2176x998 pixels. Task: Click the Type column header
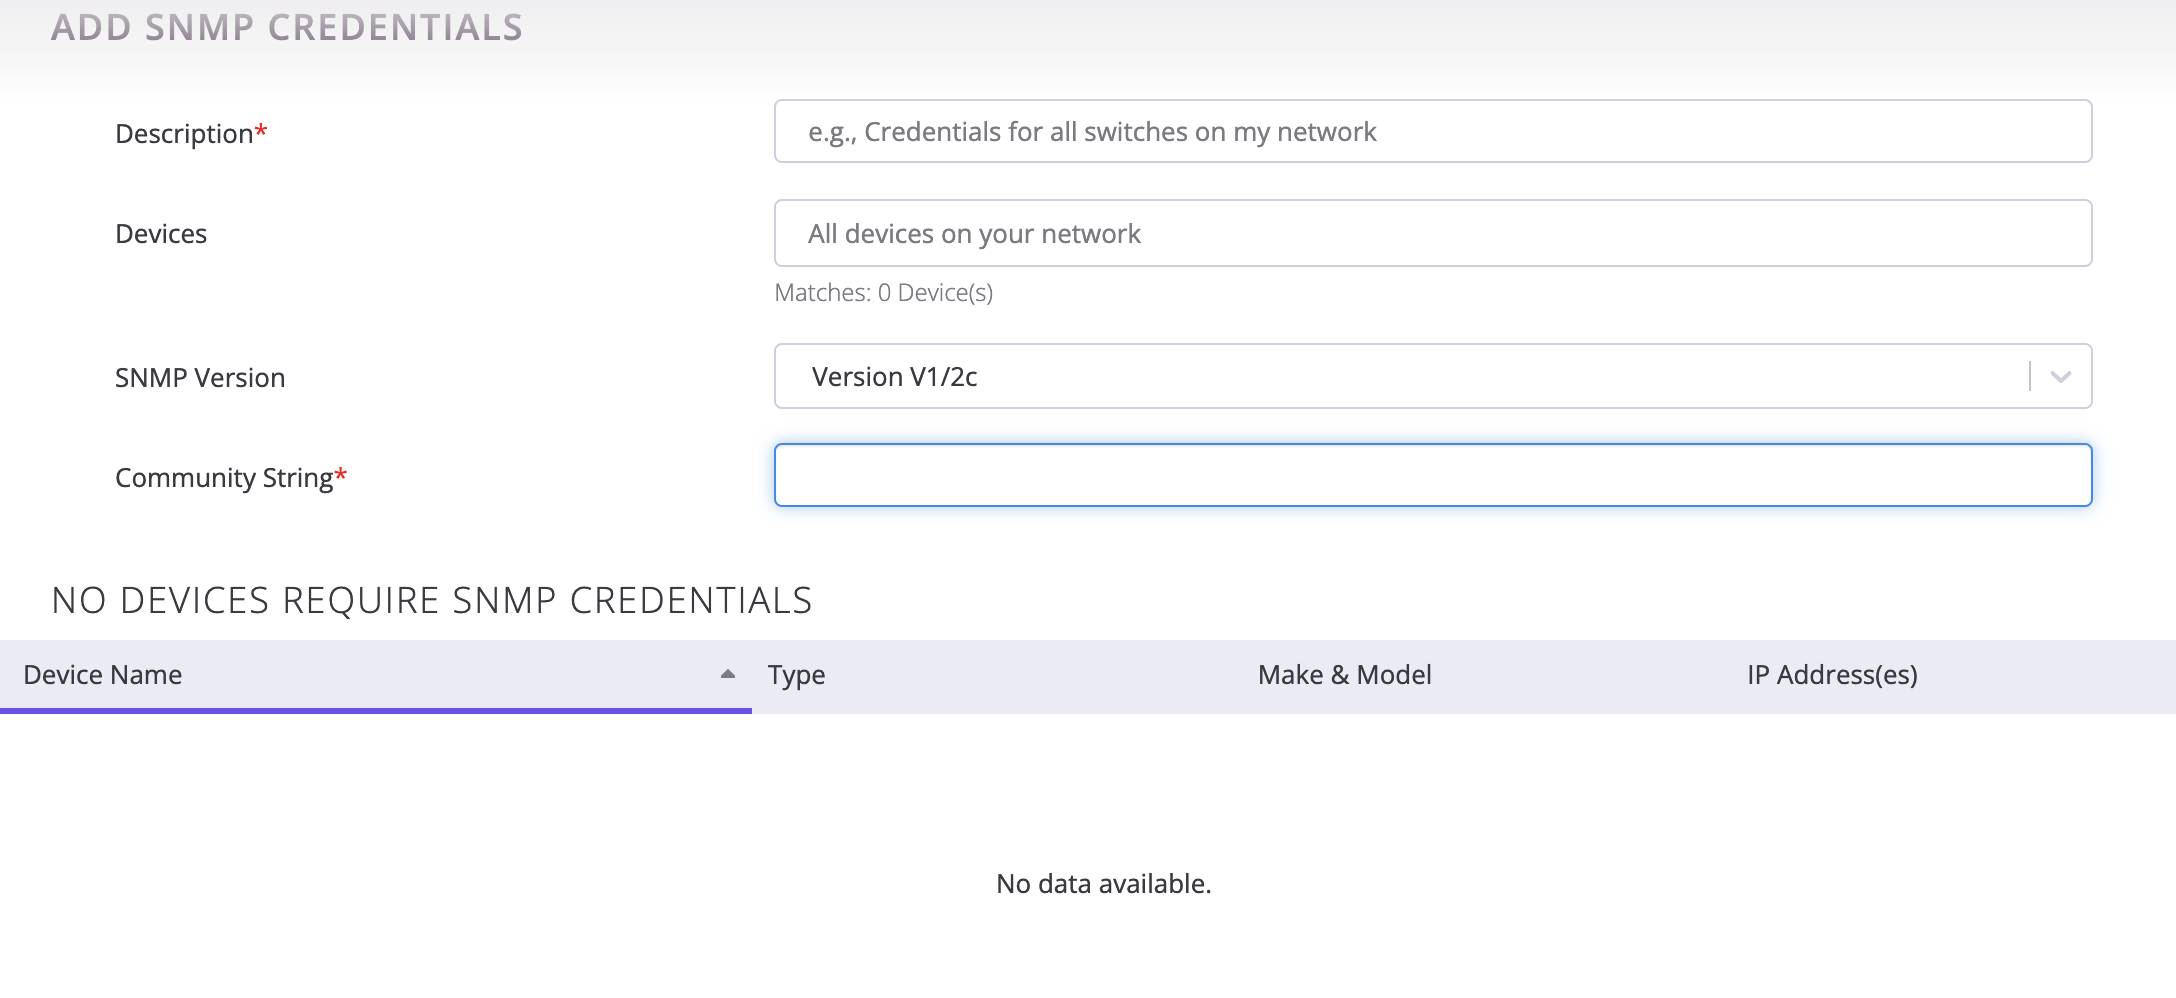796,674
